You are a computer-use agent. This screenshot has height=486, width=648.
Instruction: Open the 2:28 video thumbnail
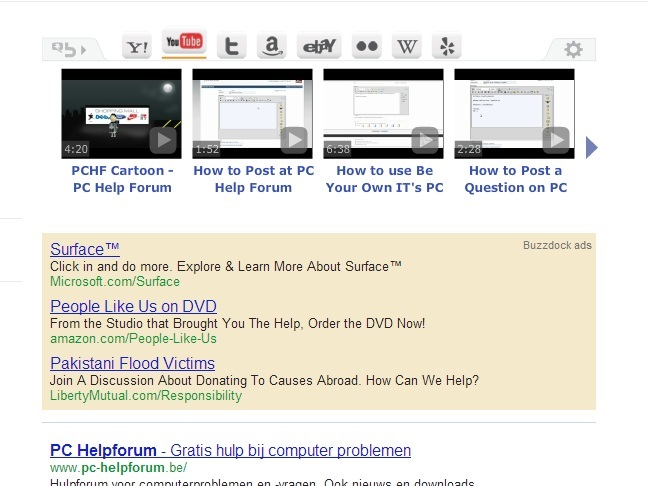click(x=515, y=114)
